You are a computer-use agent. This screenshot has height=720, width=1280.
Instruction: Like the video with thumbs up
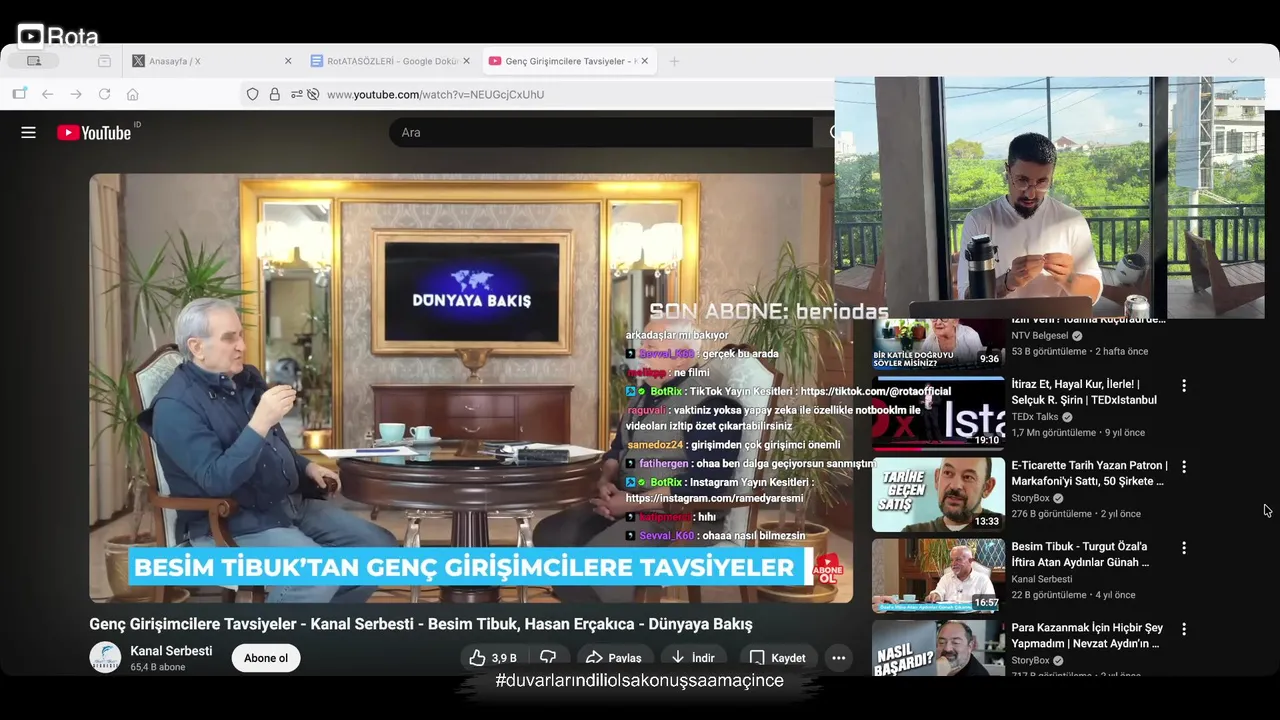coord(493,658)
